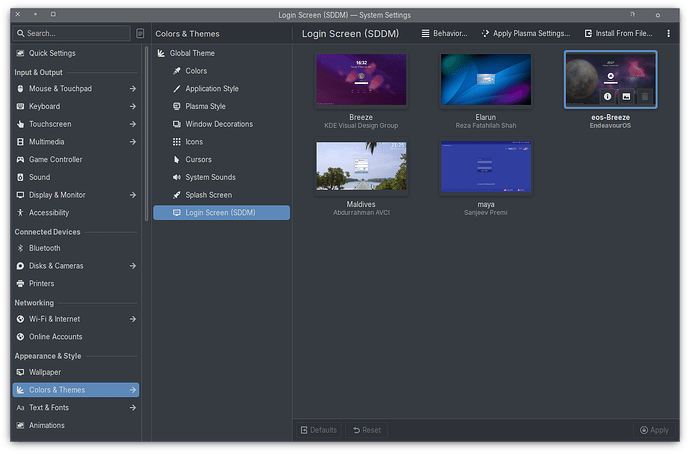The height and width of the screenshot is (454, 690).
Task: Click the info icon on eos-Breeze thumbnail
Action: (607, 97)
